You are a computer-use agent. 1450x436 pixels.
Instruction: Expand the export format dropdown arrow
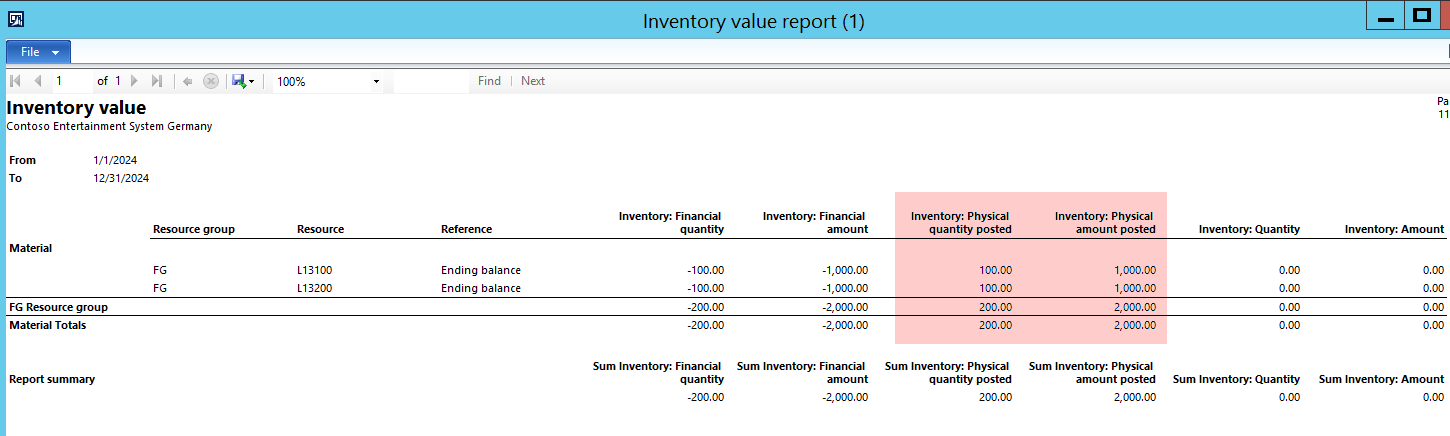pos(252,81)
